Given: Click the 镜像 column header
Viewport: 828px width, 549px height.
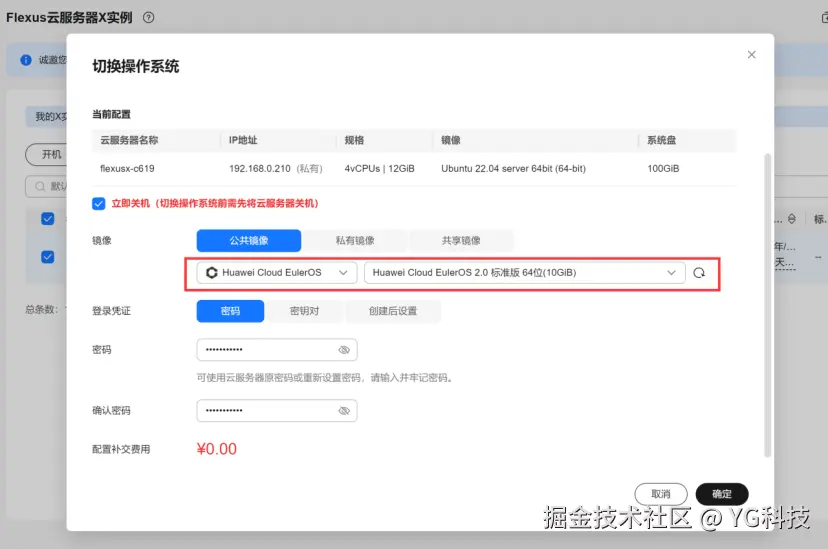Looking at the screenshot, I should pyautogui.click(x=451, y=140).
